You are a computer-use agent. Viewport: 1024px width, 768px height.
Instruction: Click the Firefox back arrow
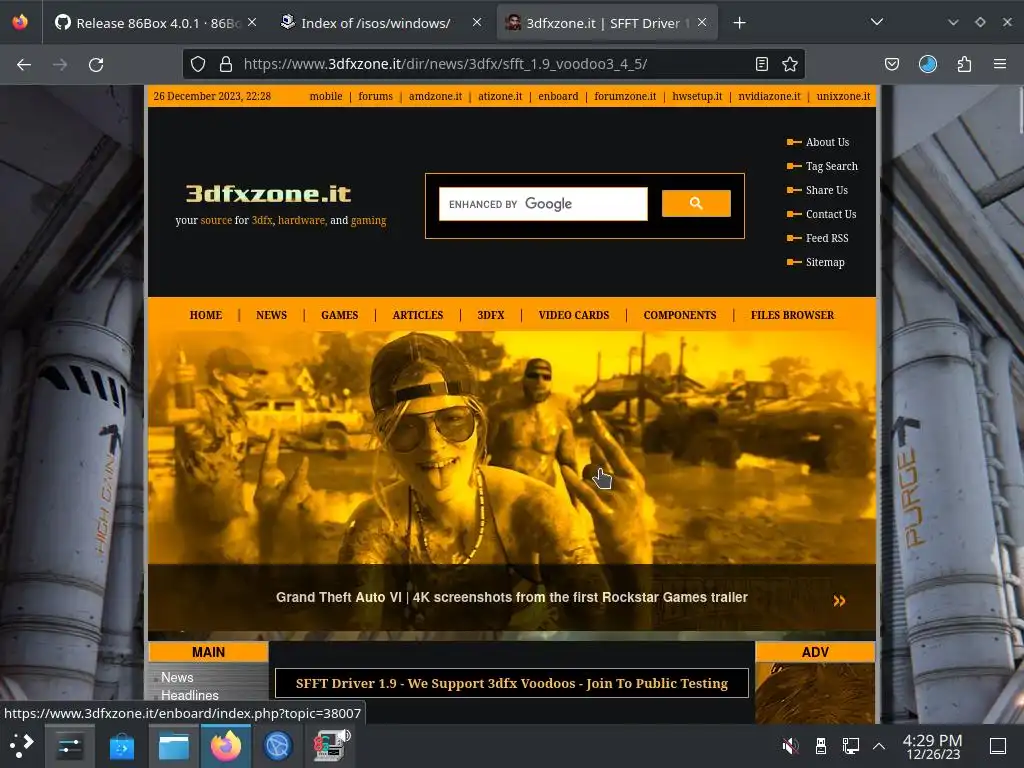click(24, 65)
